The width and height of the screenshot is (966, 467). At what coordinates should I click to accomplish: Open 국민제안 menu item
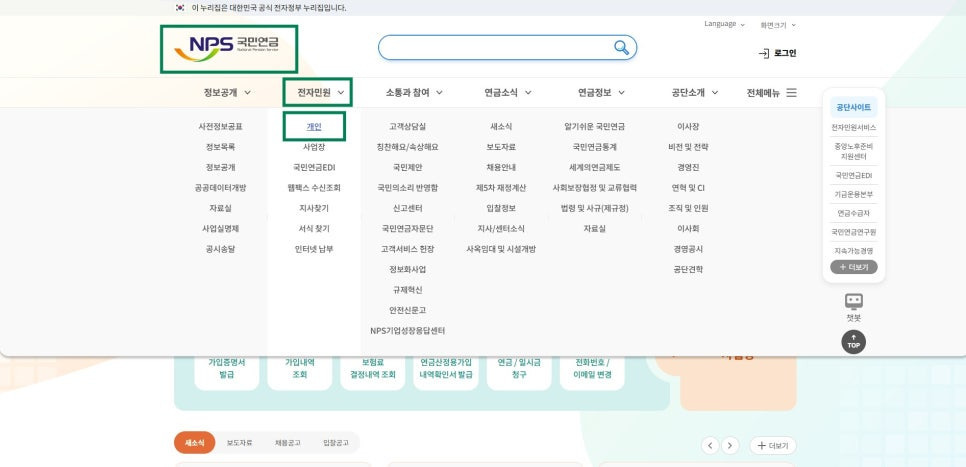pos(407,168)
